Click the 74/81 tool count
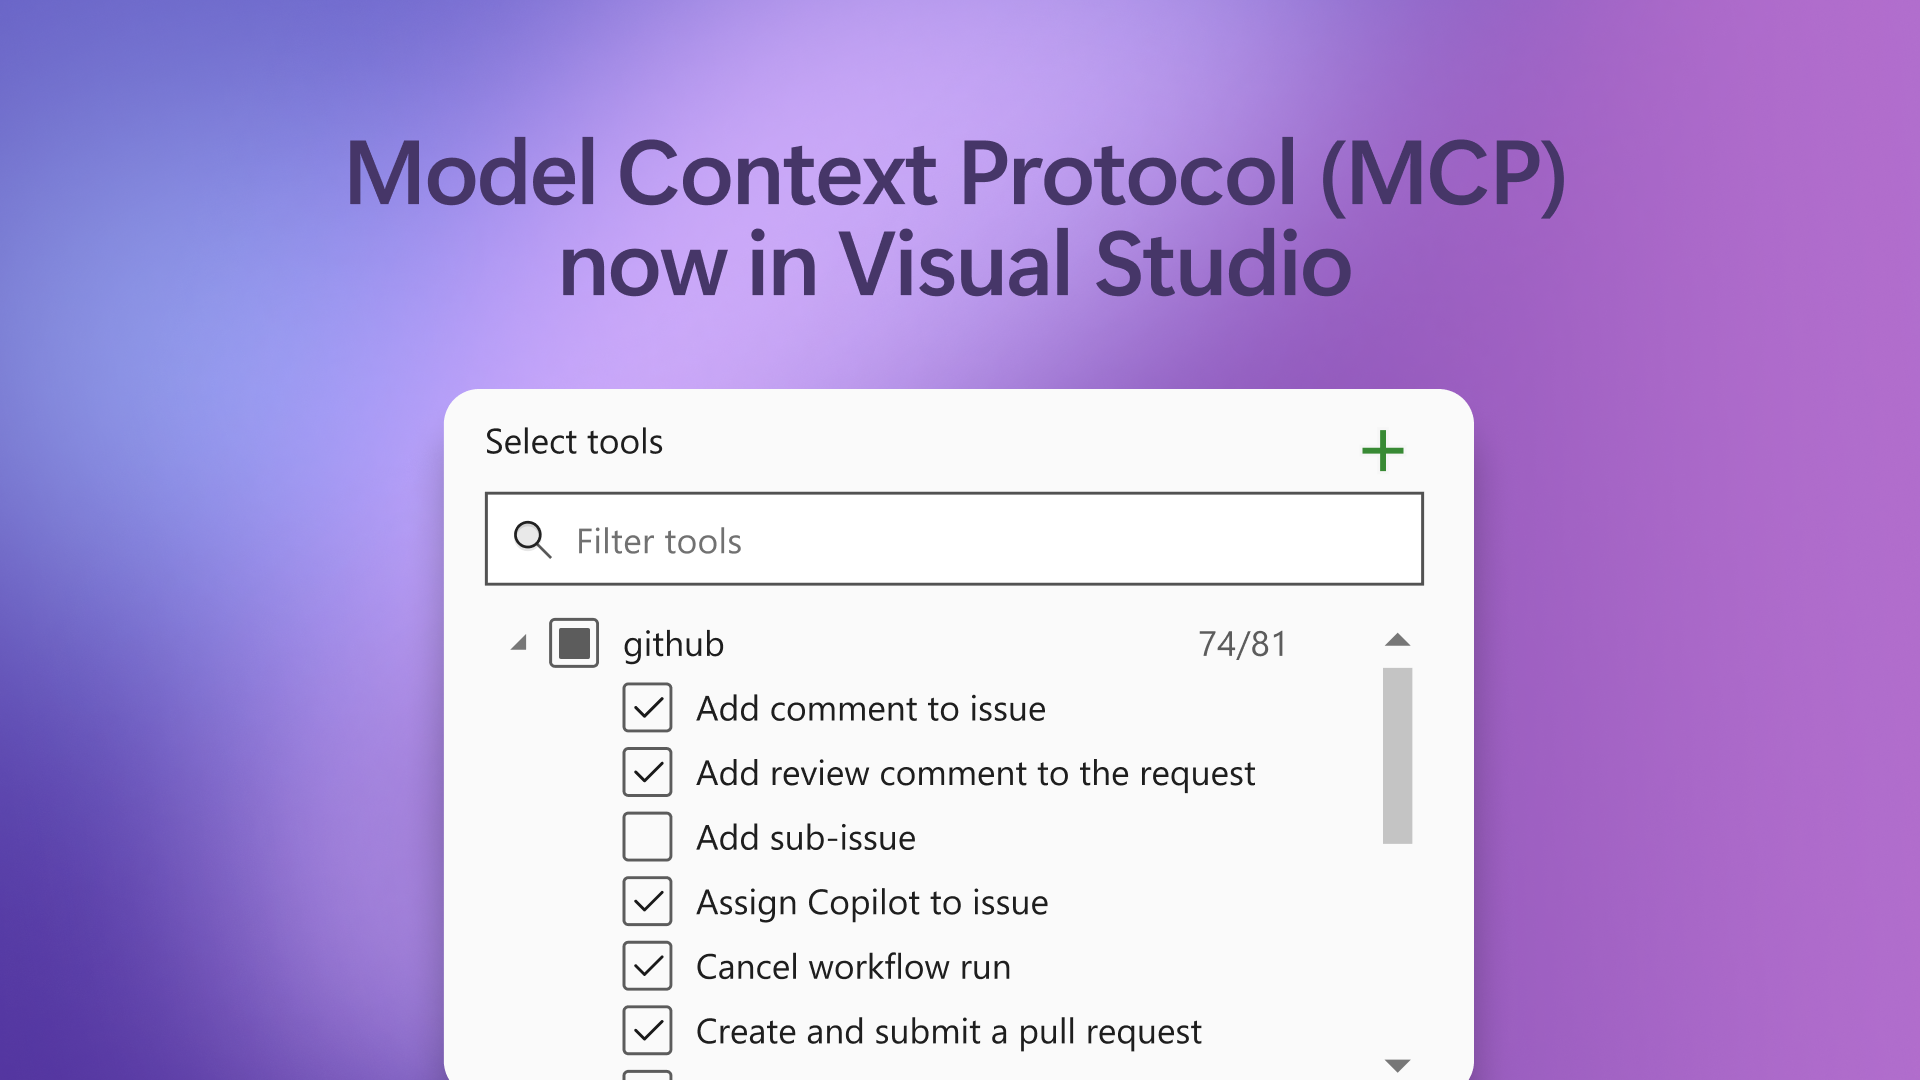Viewport: 1920px width, 1080px height. [1242, 644]
